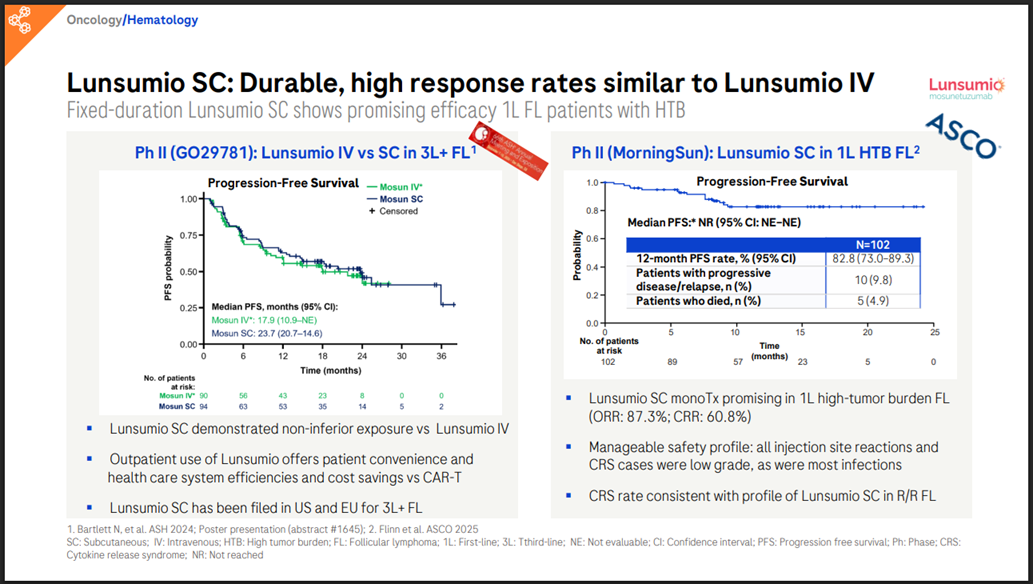Click 'No. of patients at risk' under MorningSun chart
This screenshot has width=1033, height=584.
tap(609, 346)
